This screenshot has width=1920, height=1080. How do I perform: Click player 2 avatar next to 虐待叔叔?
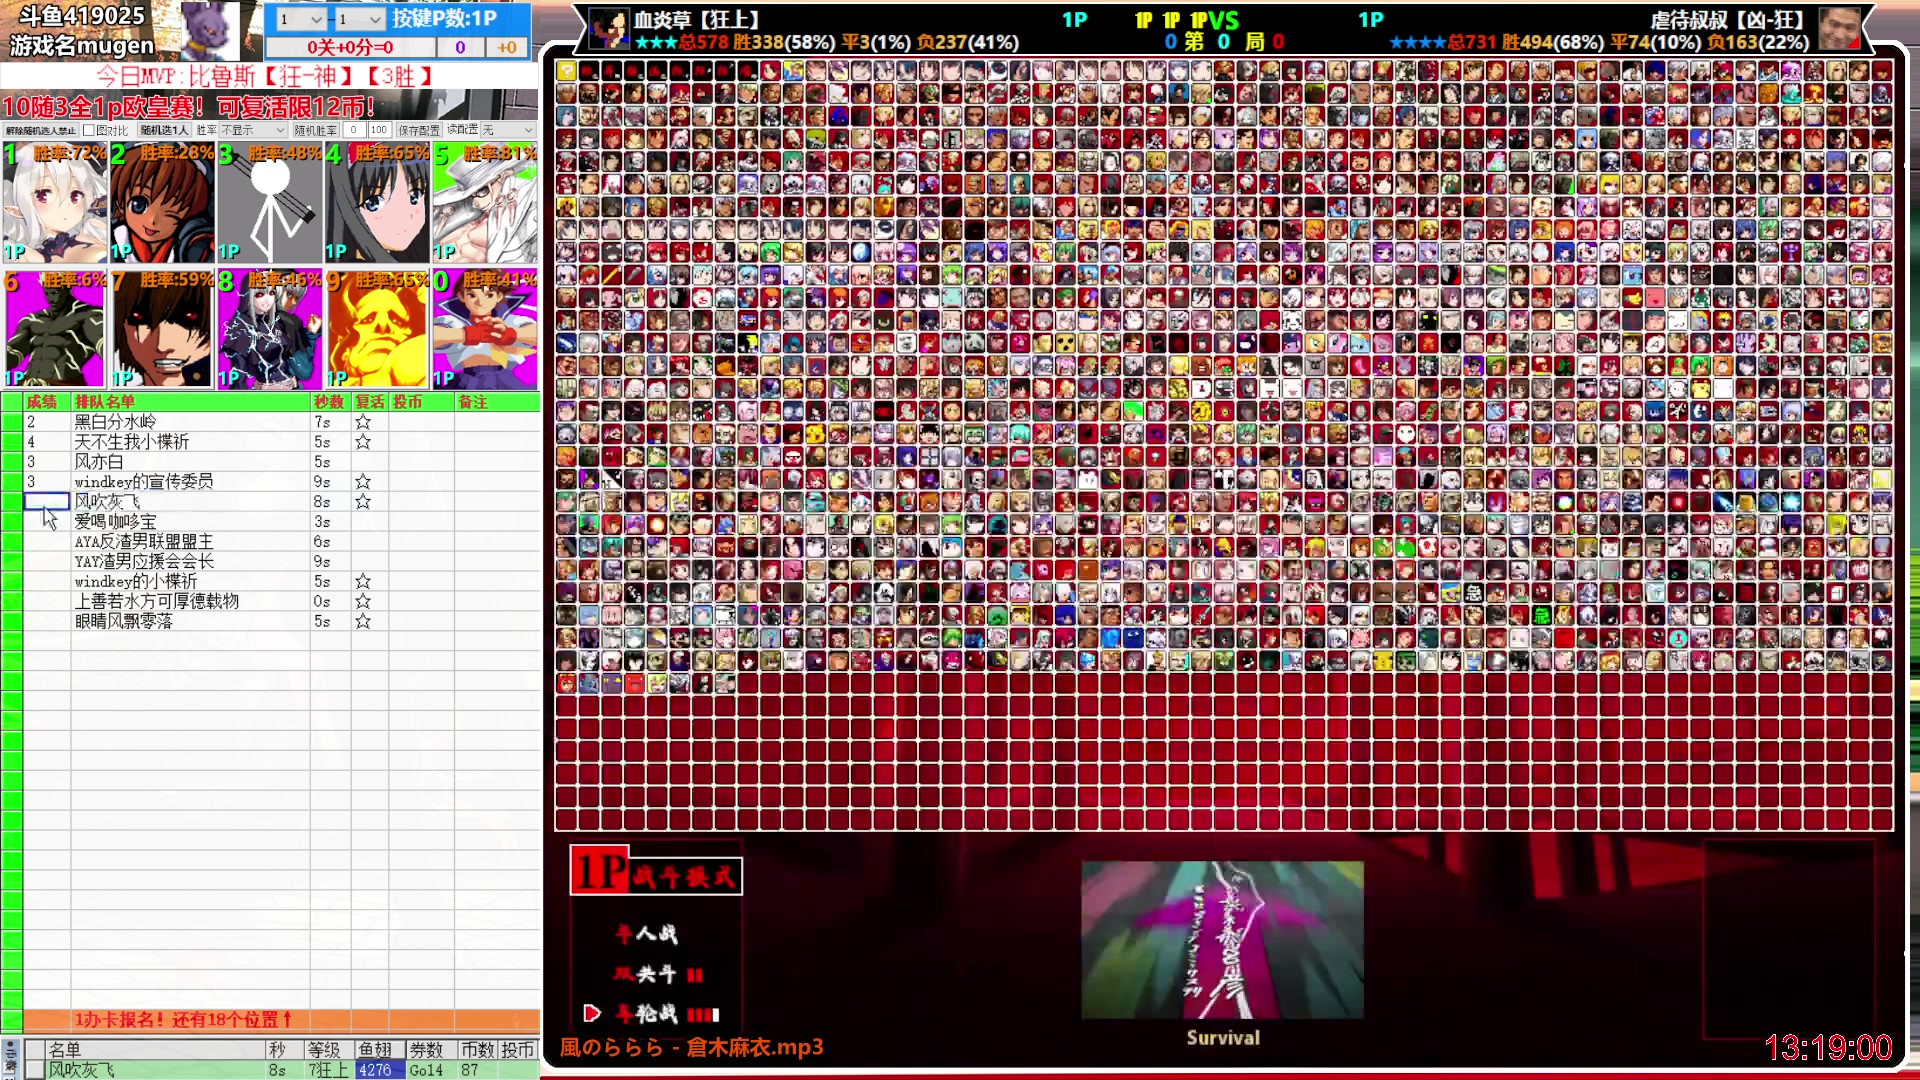point(1840,30)
